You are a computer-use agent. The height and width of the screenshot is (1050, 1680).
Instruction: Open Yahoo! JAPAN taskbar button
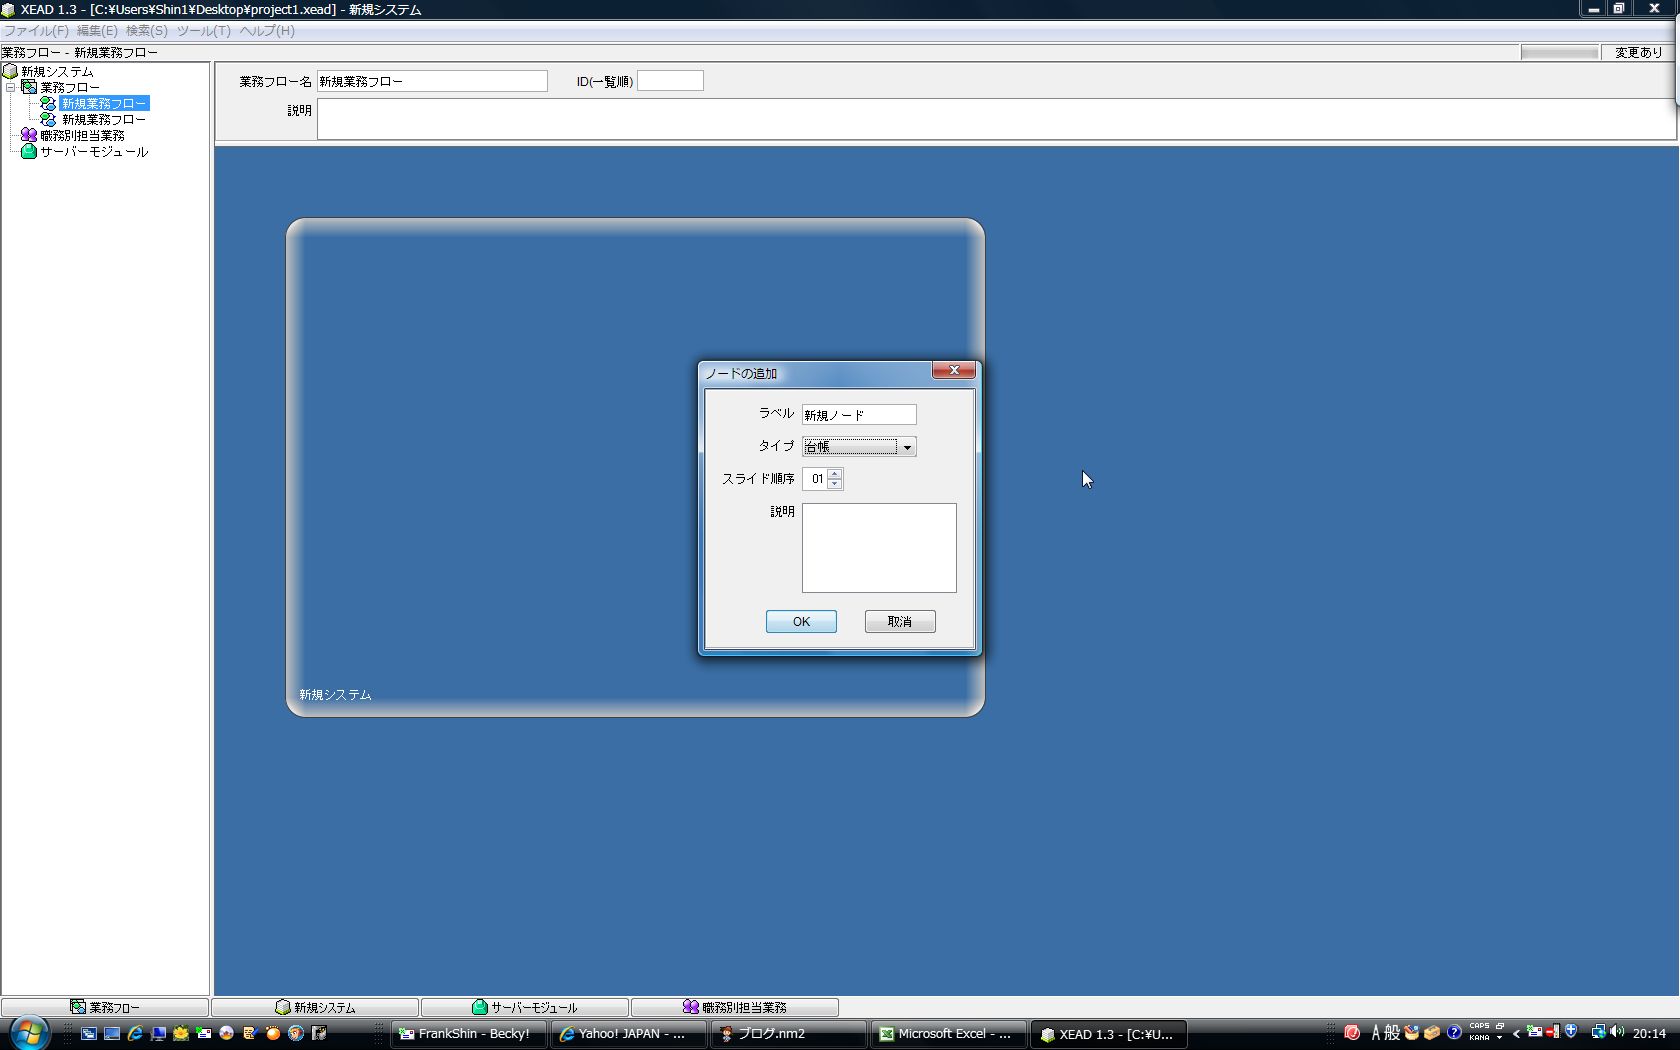pyautogui.click(x=629, y=1034)
